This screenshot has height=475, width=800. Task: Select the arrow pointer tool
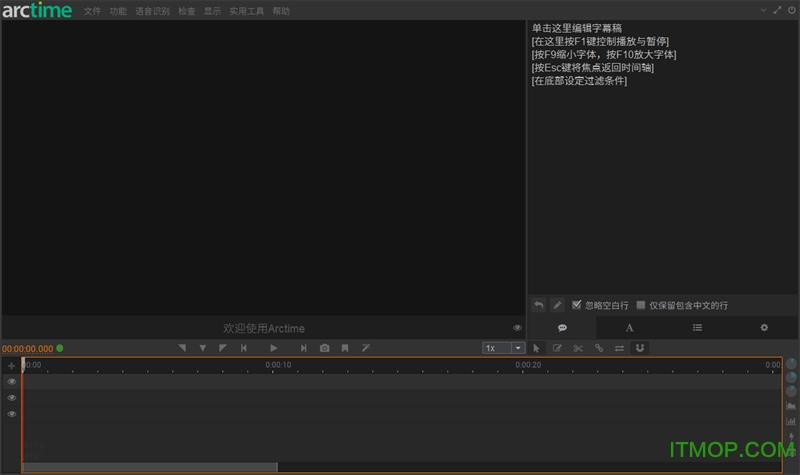click(536, 348)
